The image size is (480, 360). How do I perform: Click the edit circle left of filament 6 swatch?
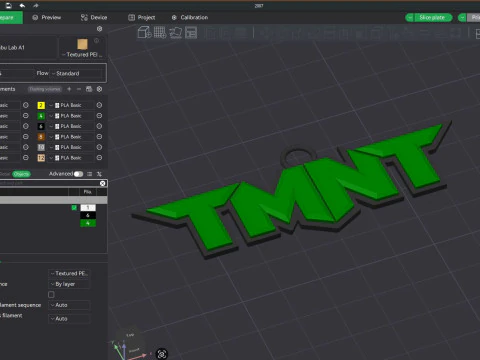(x=26, y=126)
